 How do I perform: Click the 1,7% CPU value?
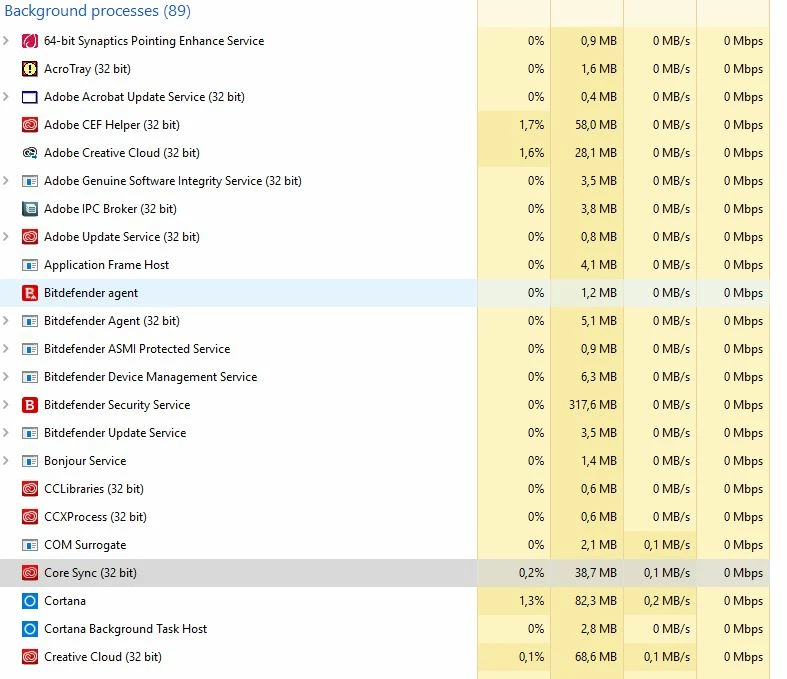point(532,124)
